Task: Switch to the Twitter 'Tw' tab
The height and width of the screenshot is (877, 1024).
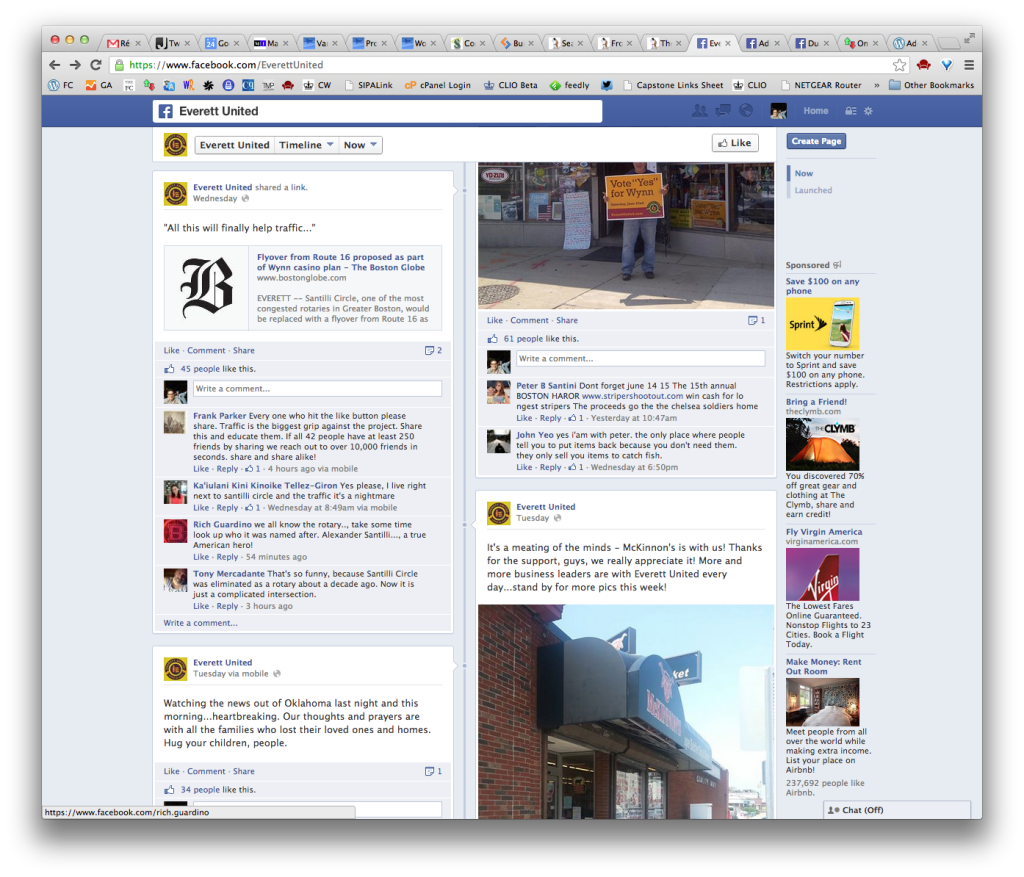Action: (x=172, y=43)
